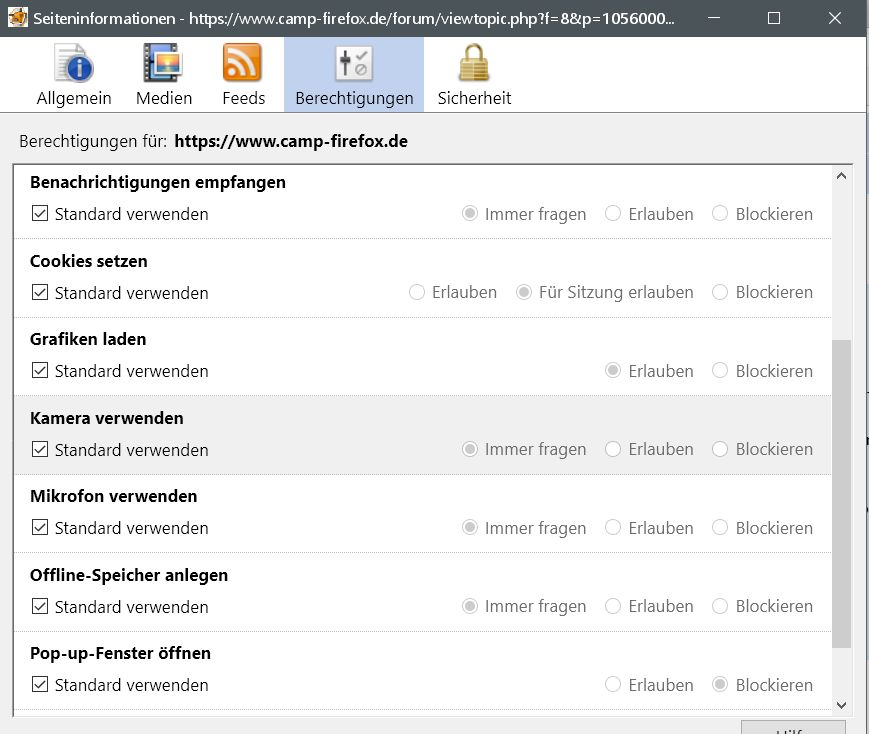Screen dimensions: 869x734
Task: Select Blockieren for Pop-up-Fenster öffnen
Action: pos(720,685)
